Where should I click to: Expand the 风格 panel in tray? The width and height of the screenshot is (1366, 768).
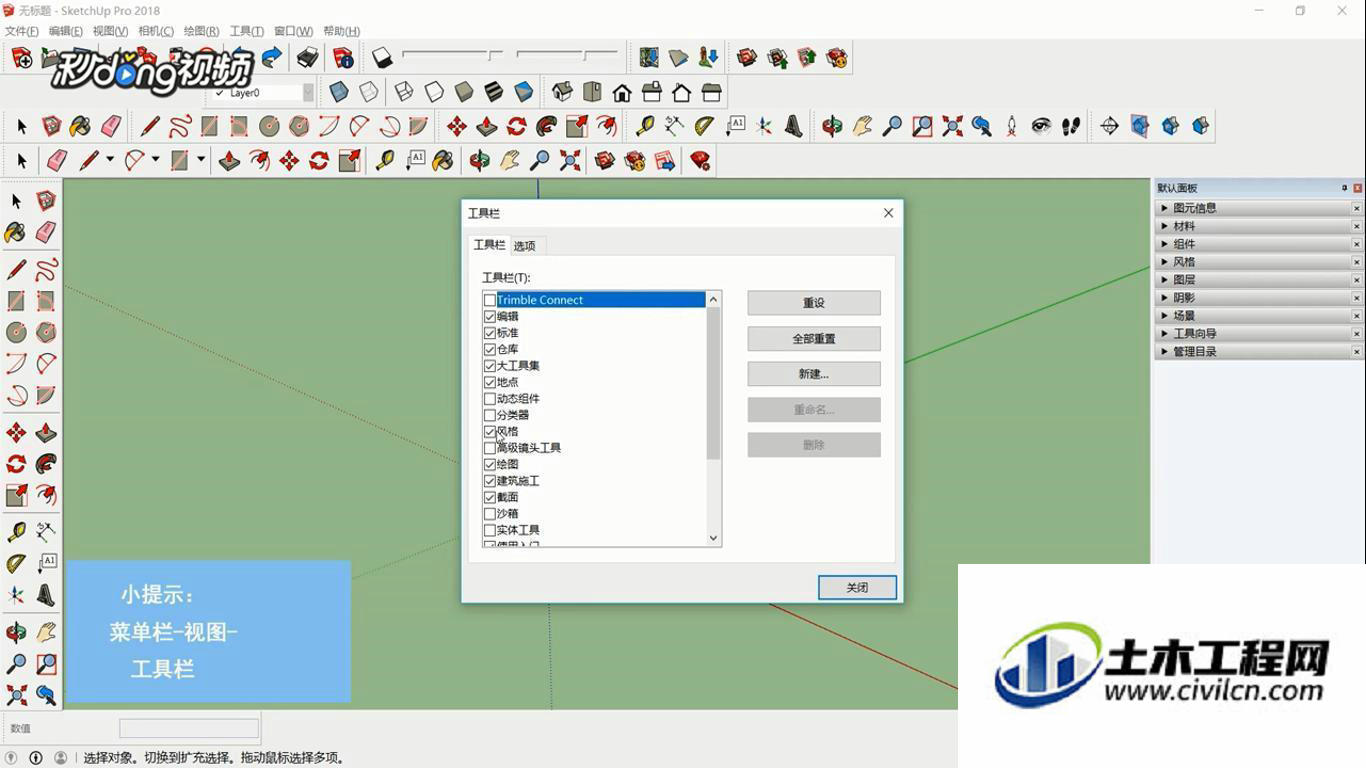pyautogui.click(x=1164, y=262)
